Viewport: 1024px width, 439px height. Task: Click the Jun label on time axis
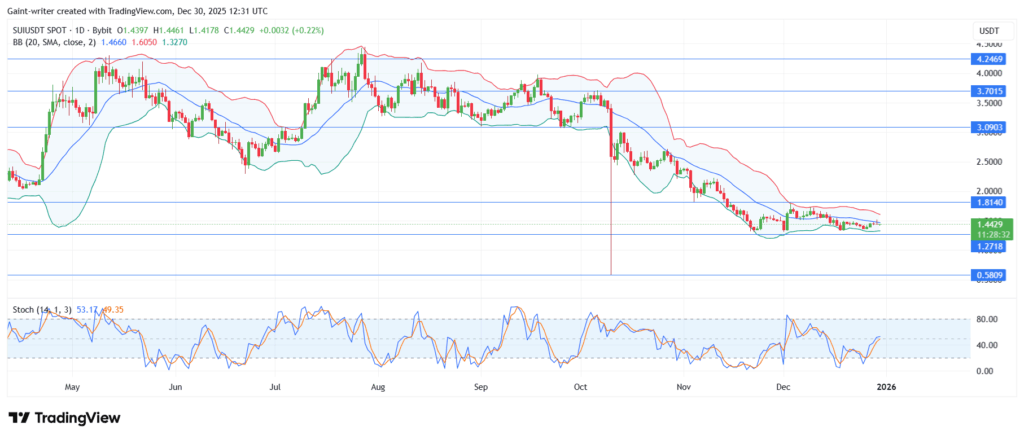coord(175,387)
